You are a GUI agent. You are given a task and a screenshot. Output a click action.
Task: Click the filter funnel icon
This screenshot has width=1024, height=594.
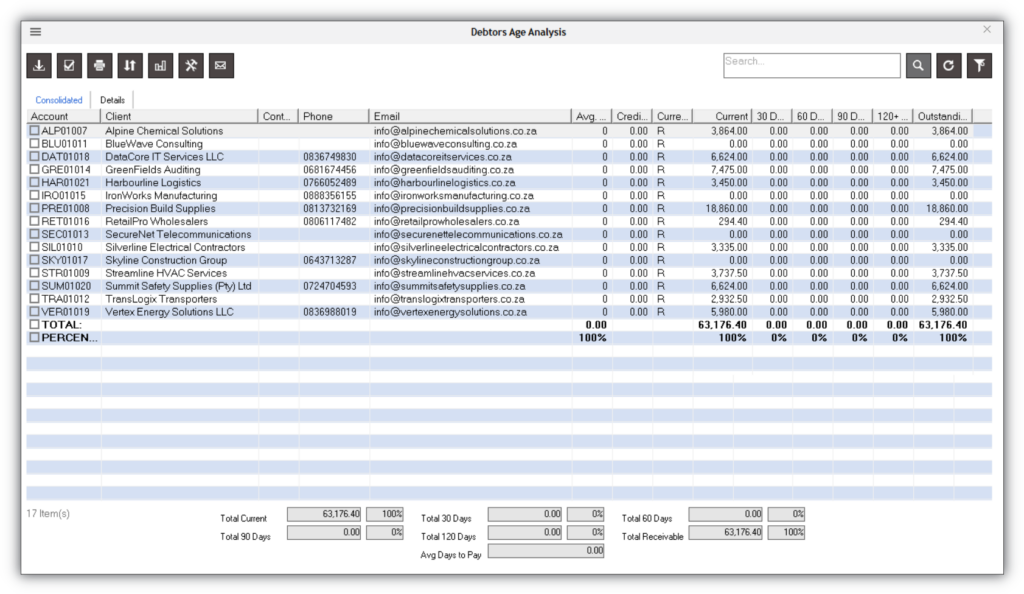click(980, 65)
